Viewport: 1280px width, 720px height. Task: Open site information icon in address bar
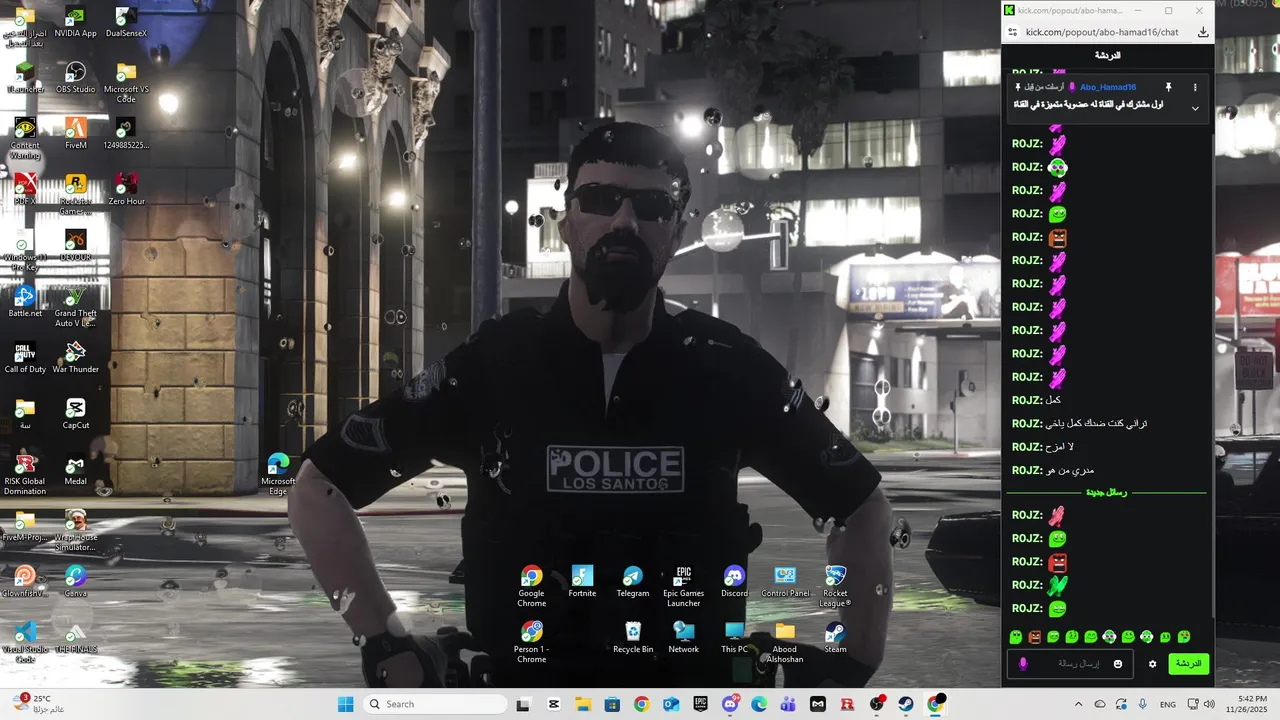coord(1012,32)
